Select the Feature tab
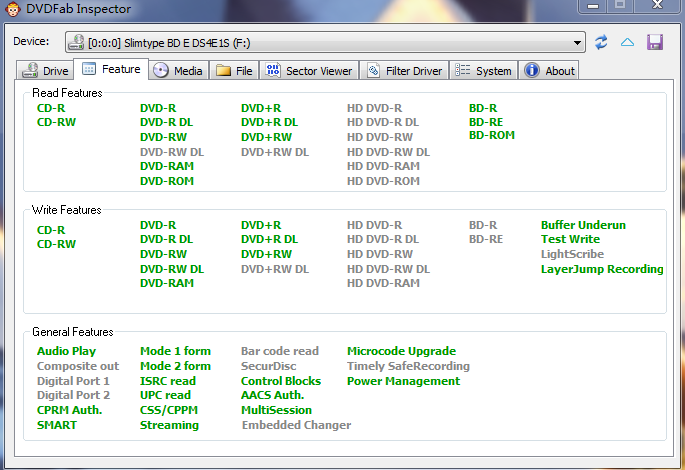 111,69
